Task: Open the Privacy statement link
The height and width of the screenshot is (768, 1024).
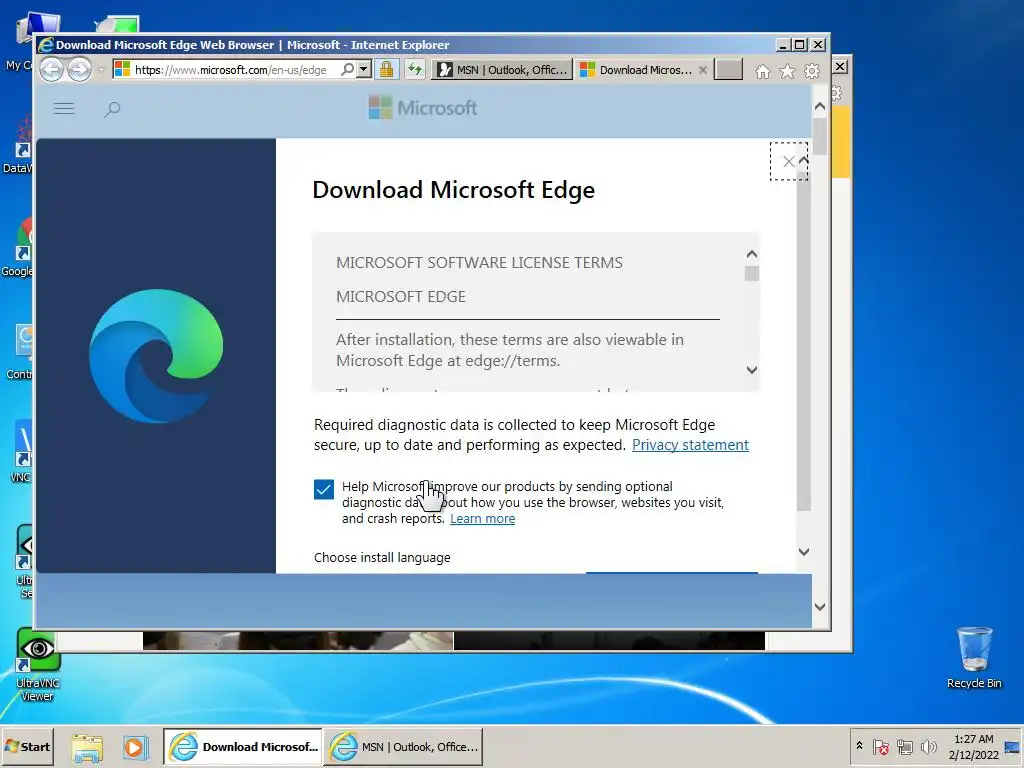Action: point(690,445)
